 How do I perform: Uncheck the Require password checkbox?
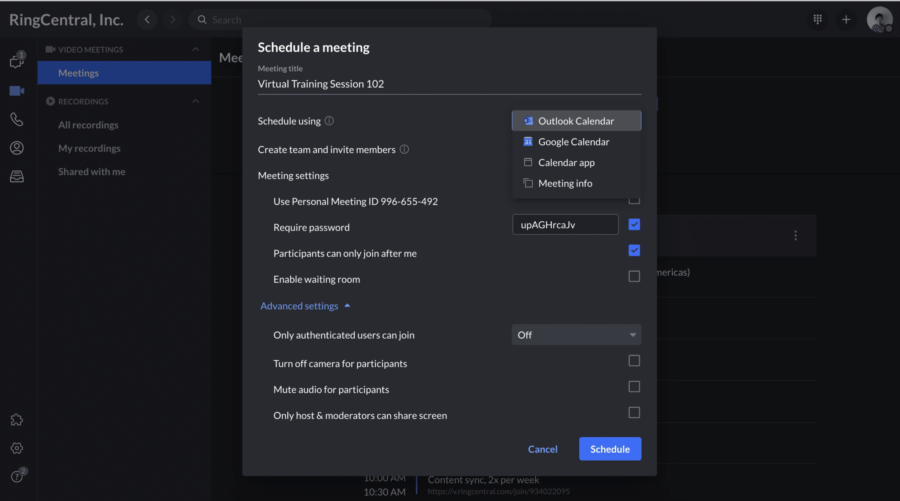634,225
